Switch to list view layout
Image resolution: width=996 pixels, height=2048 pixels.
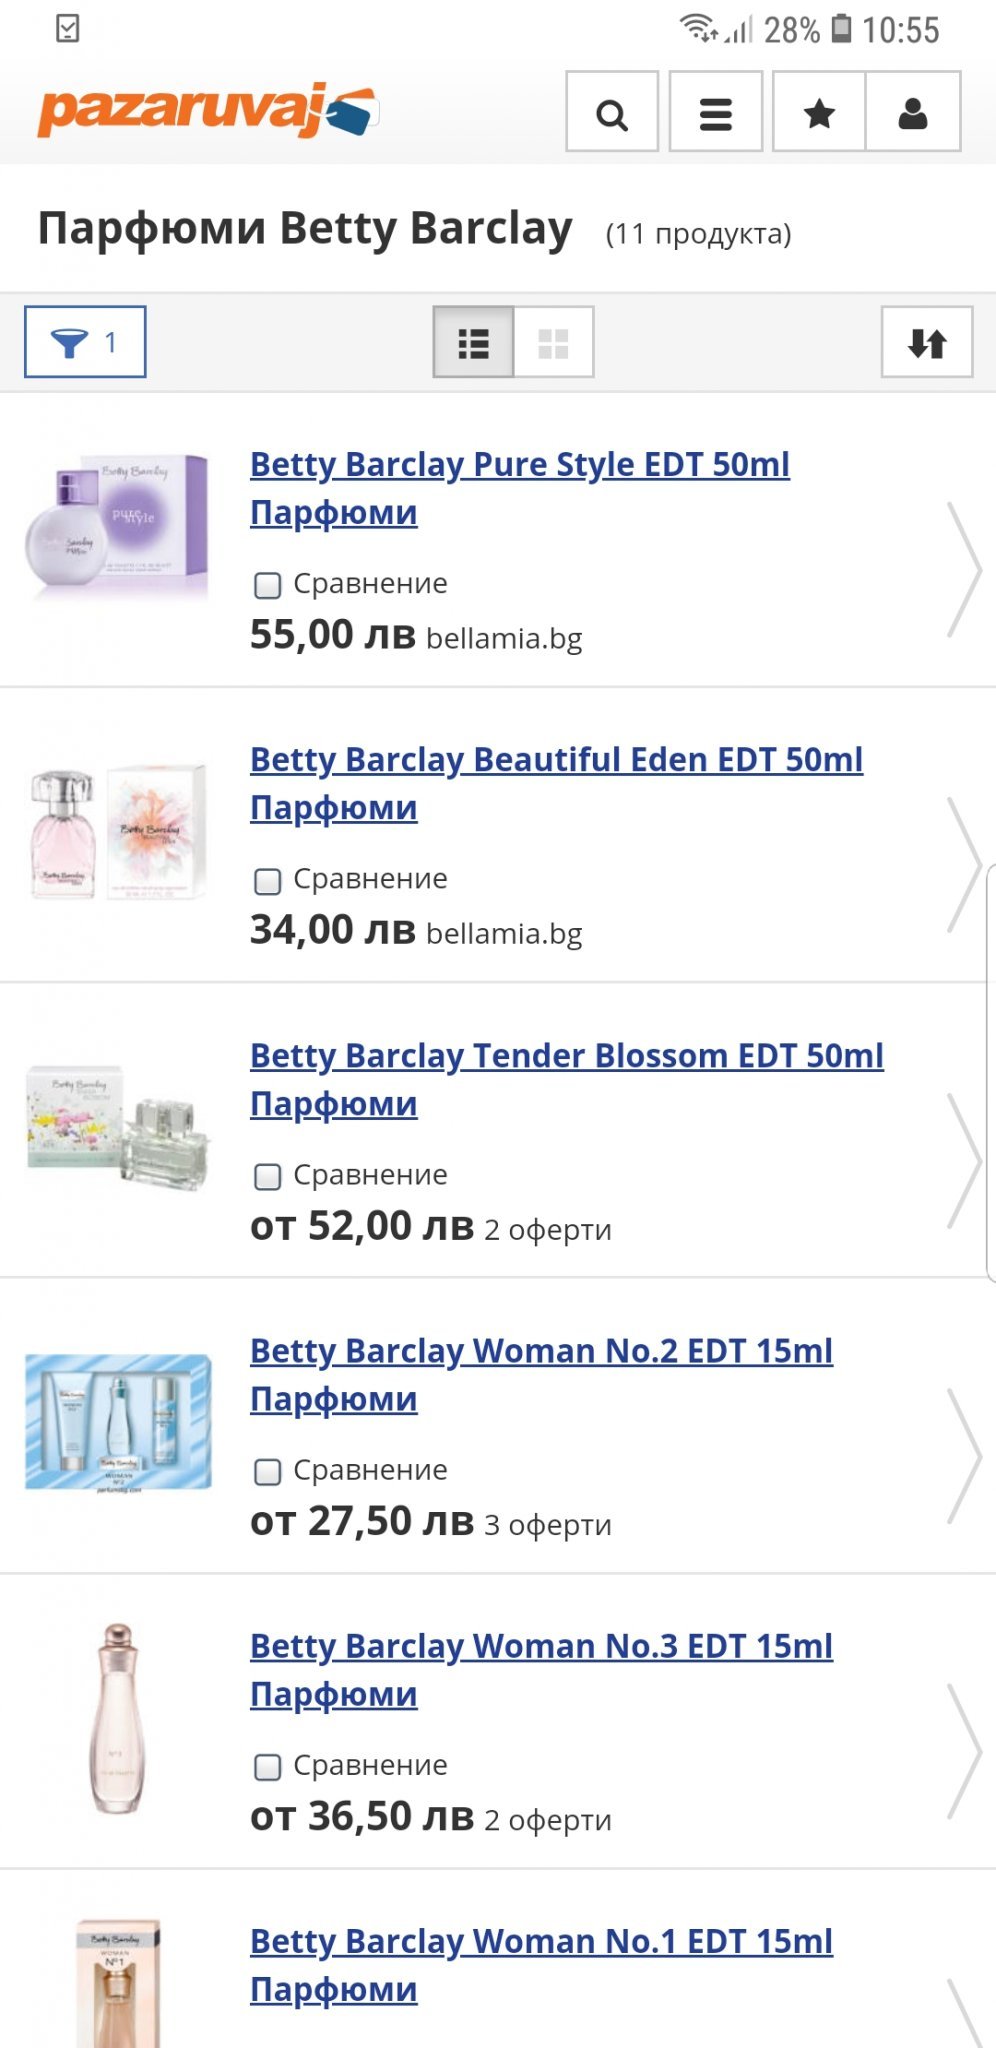tap(473, 342)
